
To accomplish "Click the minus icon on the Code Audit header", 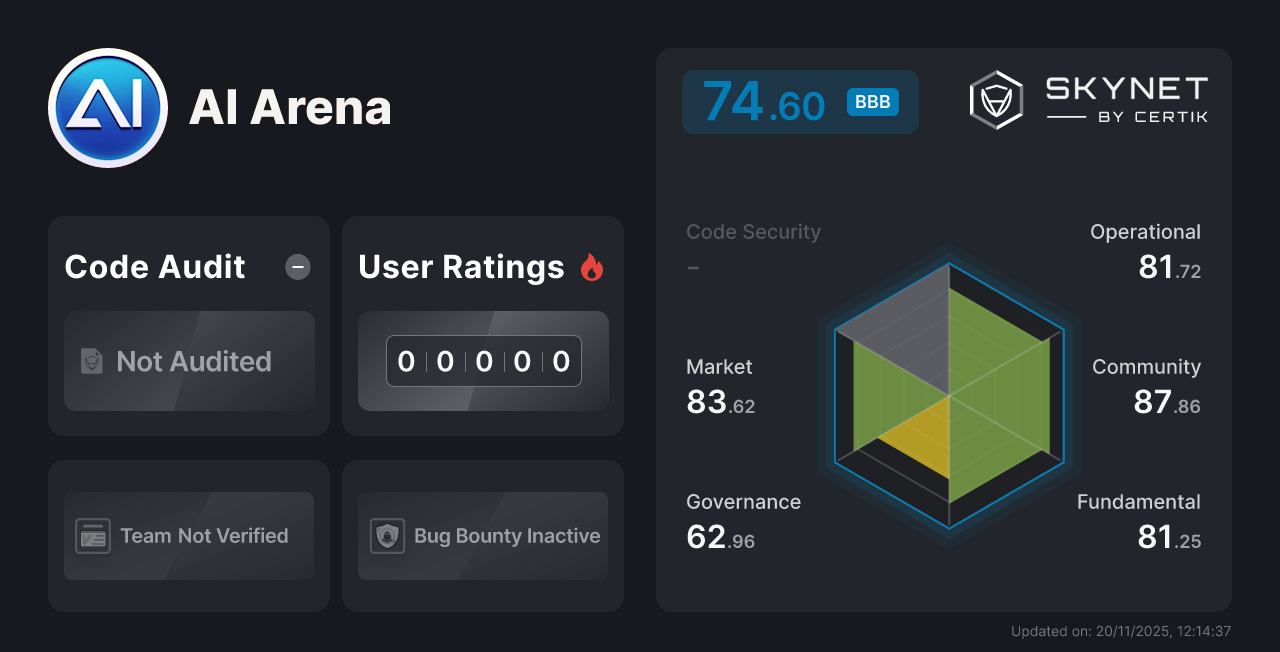I will tap(297, 266).
